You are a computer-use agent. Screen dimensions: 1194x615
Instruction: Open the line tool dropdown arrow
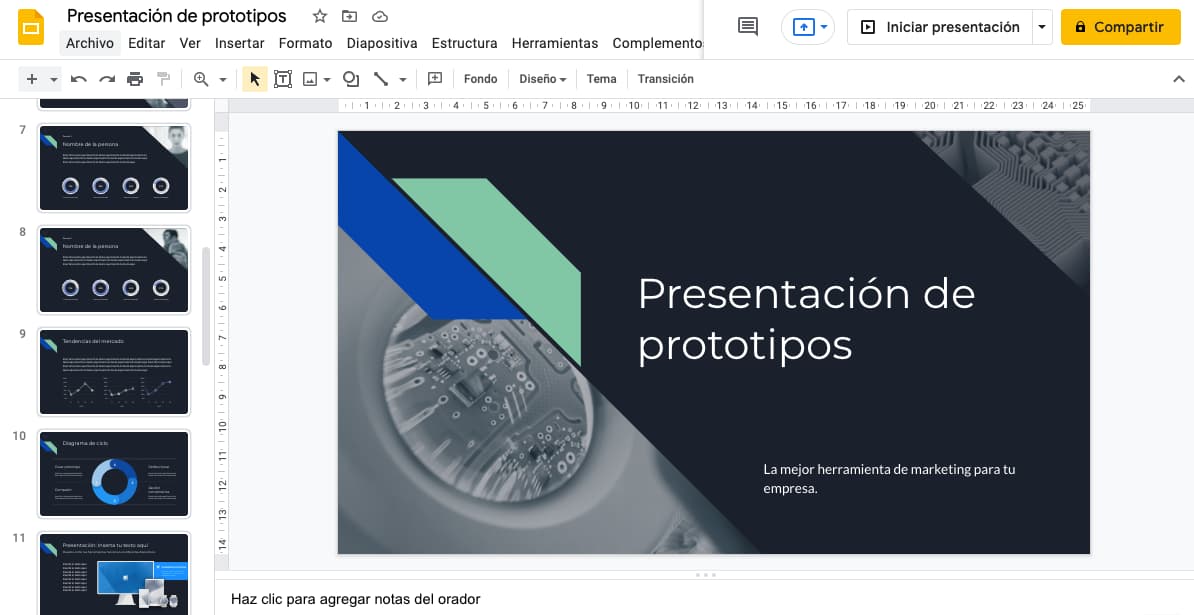404,78
